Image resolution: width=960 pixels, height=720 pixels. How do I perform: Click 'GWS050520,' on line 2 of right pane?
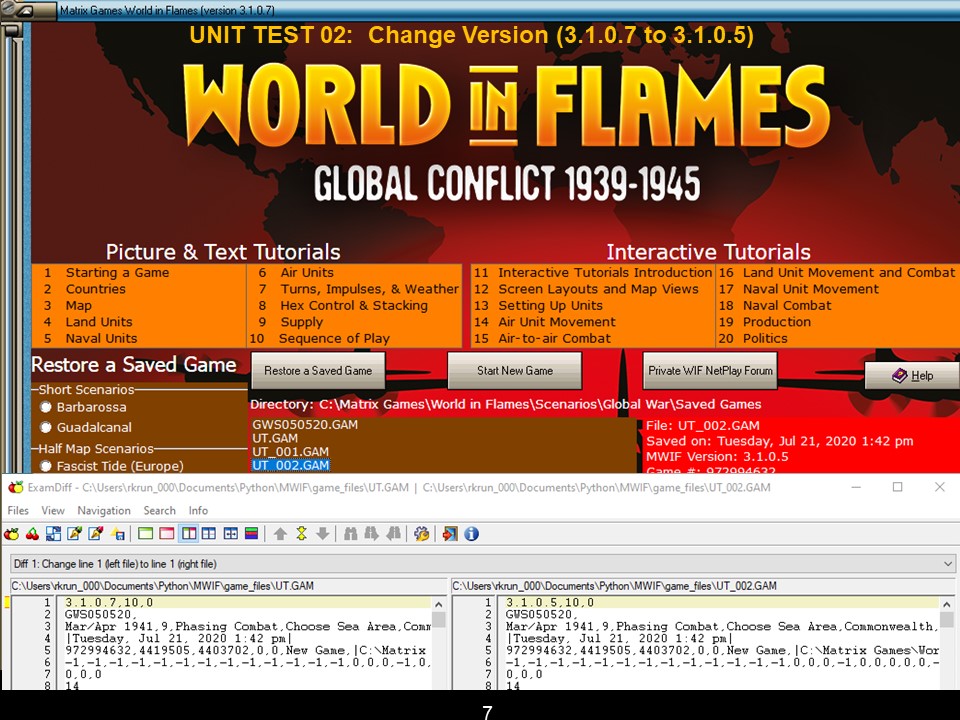point(536,614)
